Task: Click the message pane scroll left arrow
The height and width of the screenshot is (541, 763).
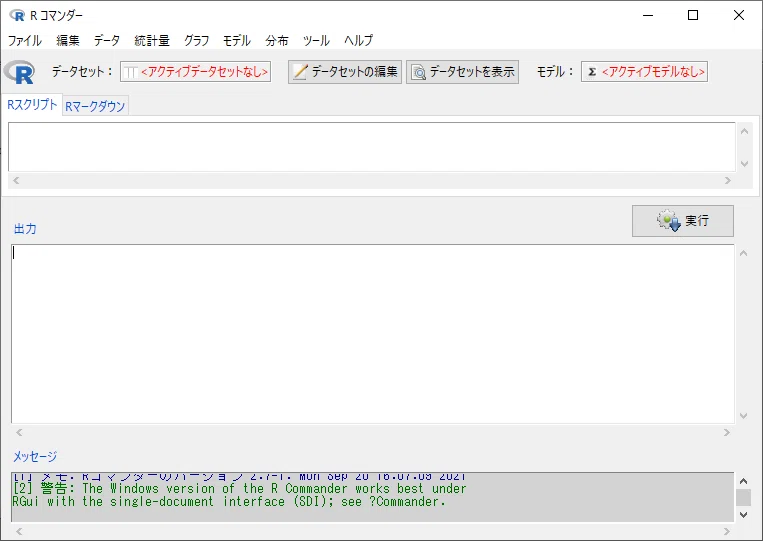Action: (x=19, y=531)
